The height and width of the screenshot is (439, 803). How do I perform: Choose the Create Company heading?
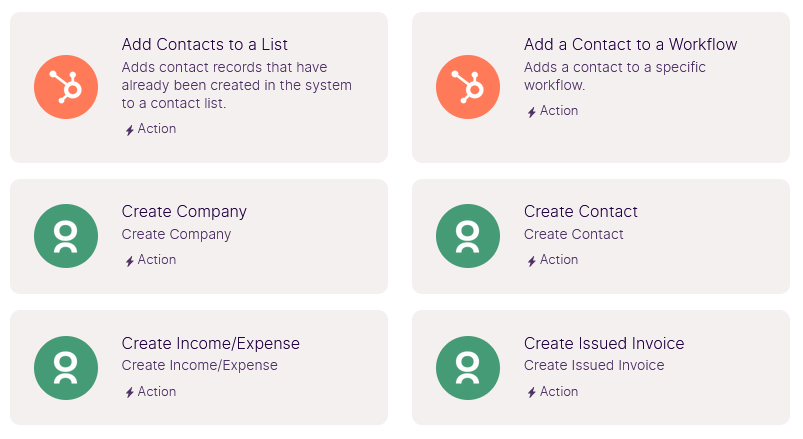(184, 212)
